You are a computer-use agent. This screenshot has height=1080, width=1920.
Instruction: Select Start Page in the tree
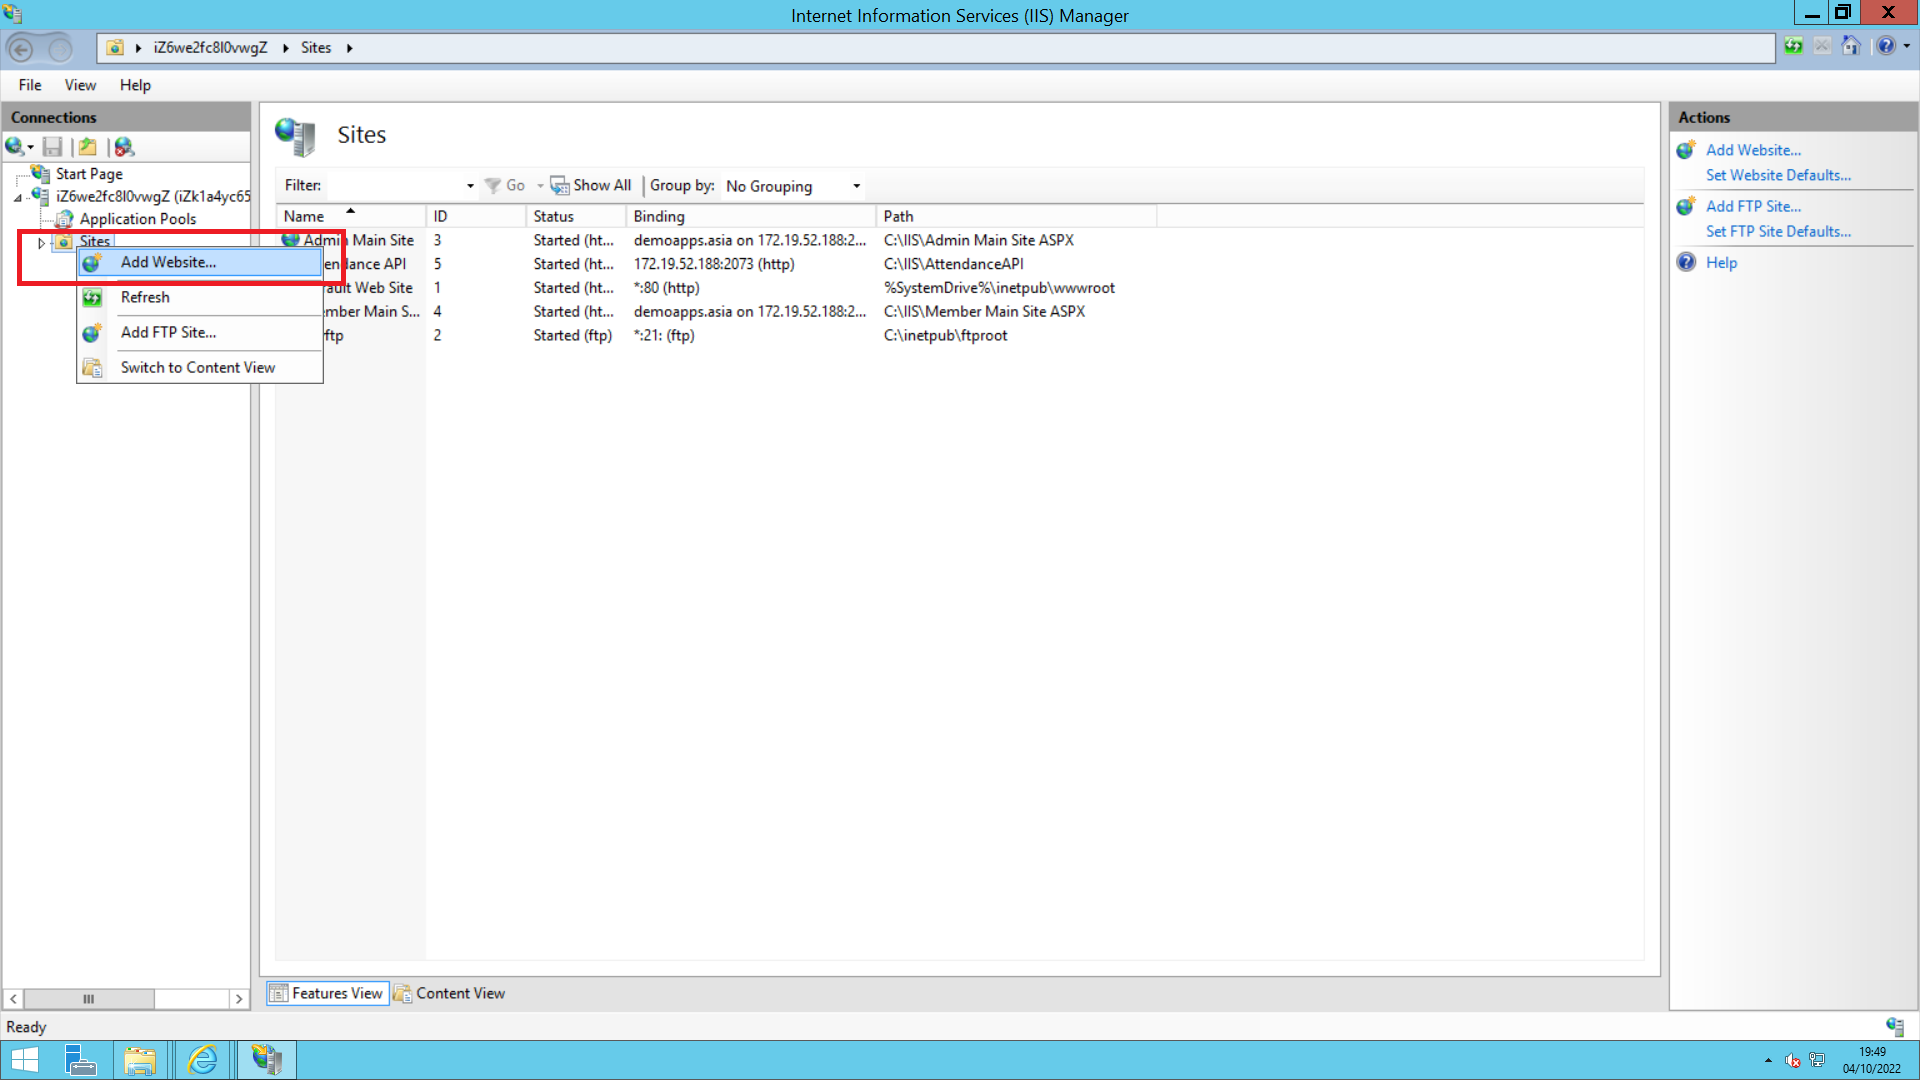89,174
